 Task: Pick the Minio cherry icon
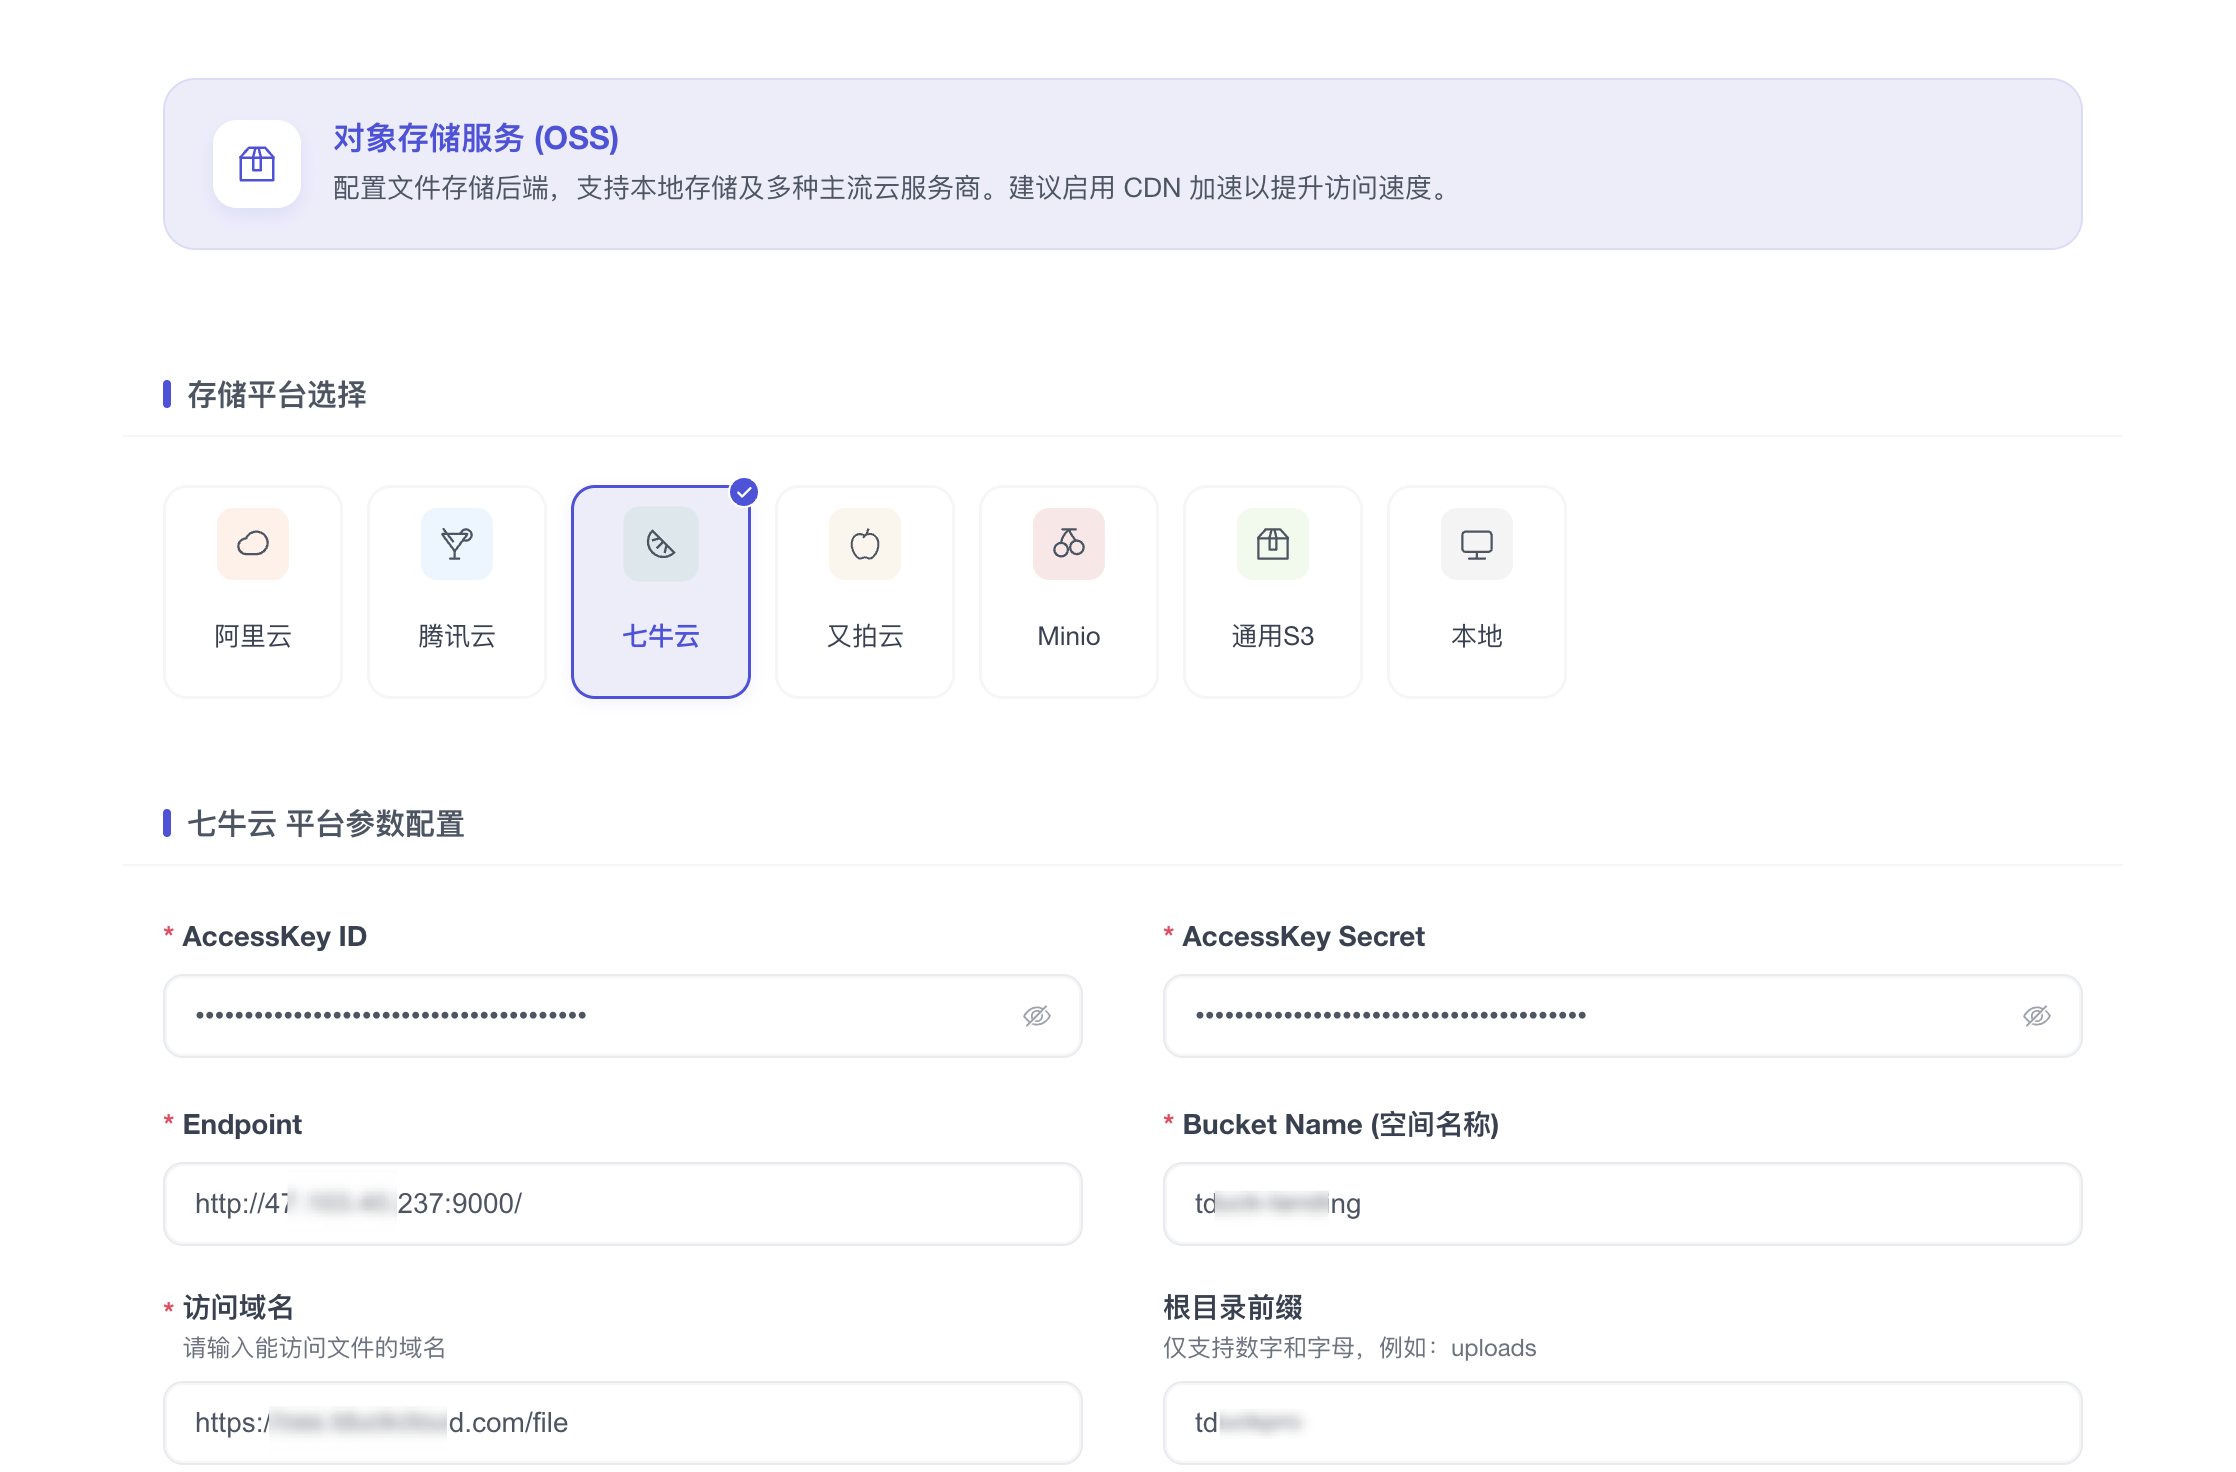[x=1069, y=544]
